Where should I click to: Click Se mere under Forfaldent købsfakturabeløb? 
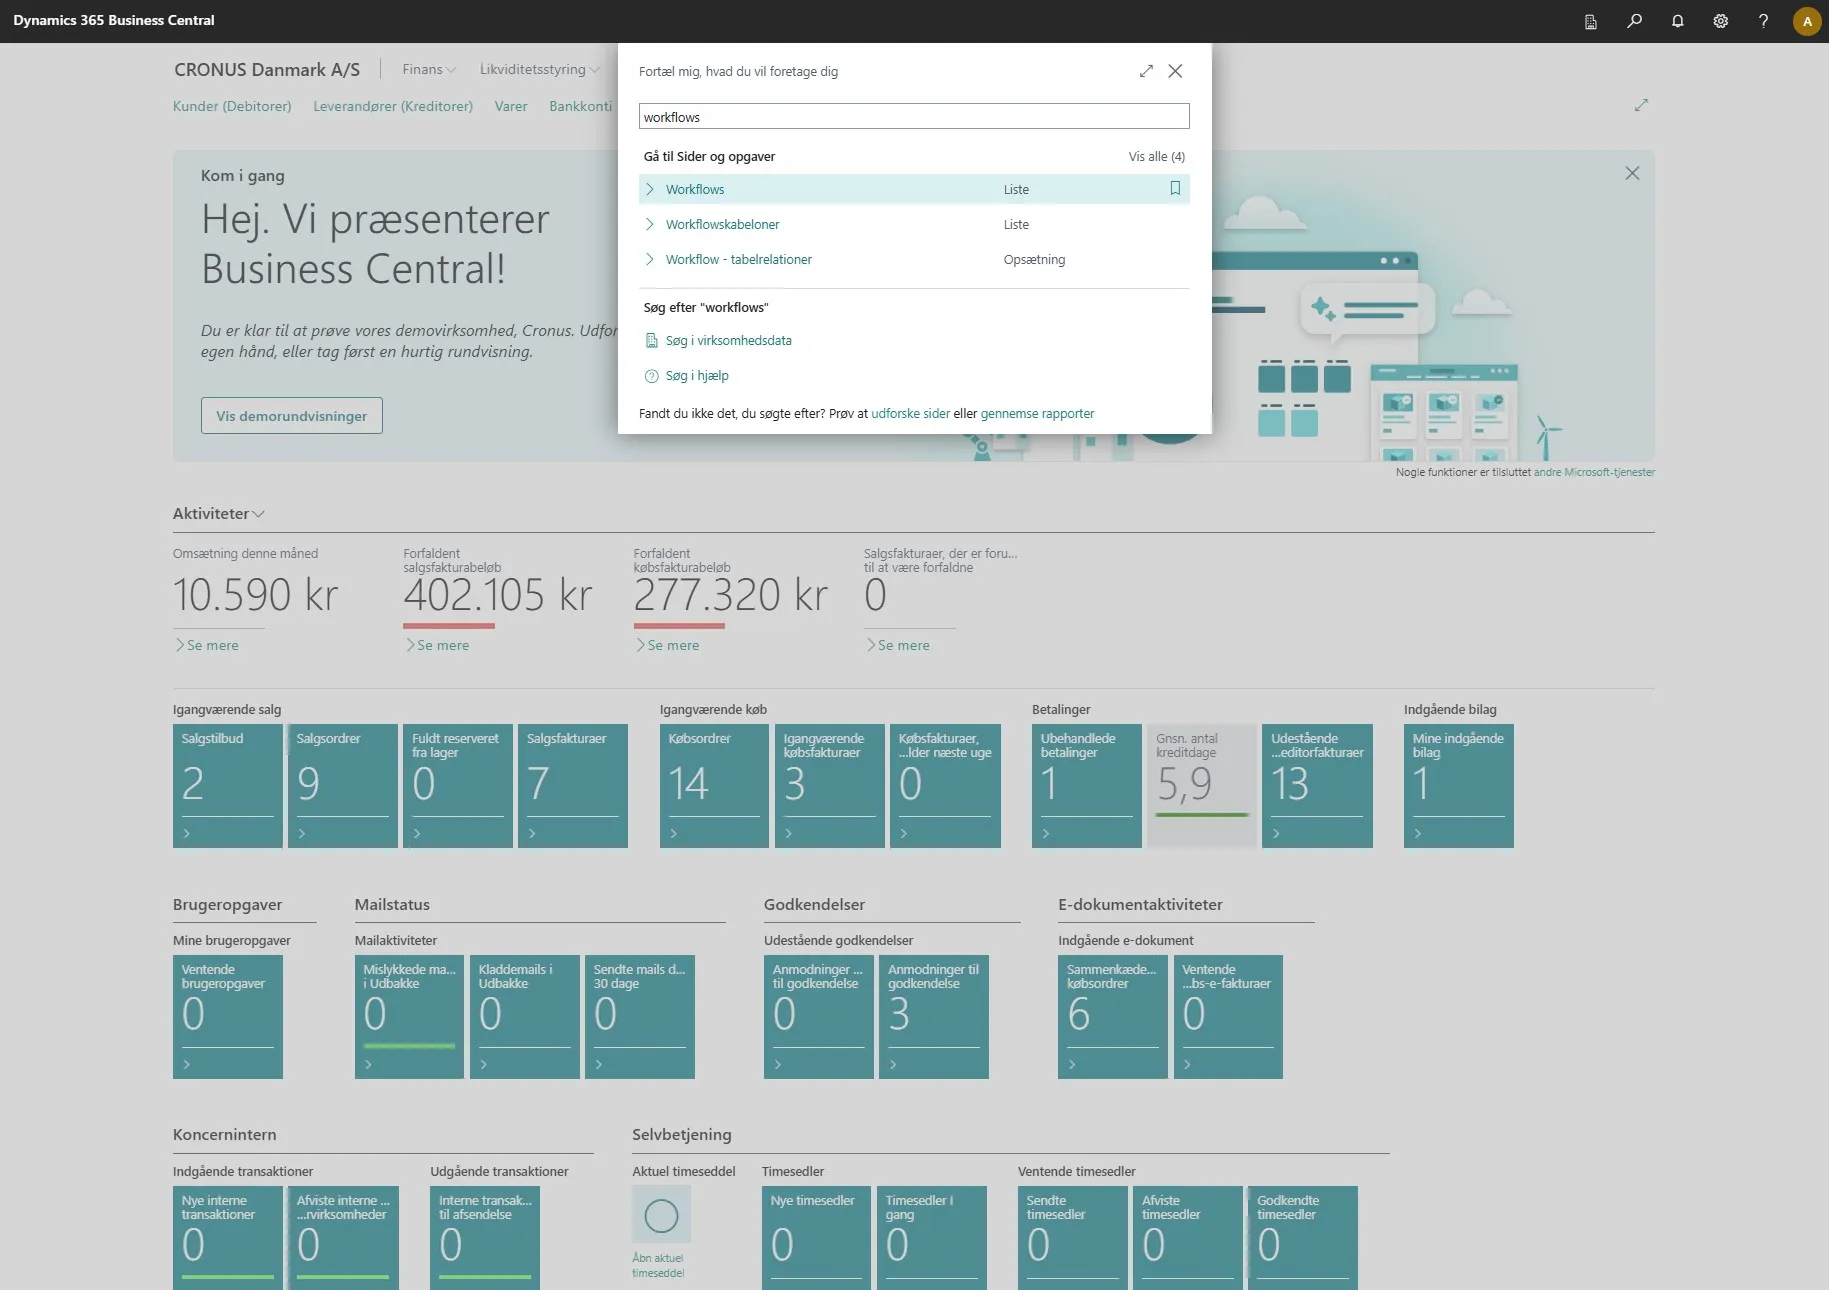[x=668, y=645]
